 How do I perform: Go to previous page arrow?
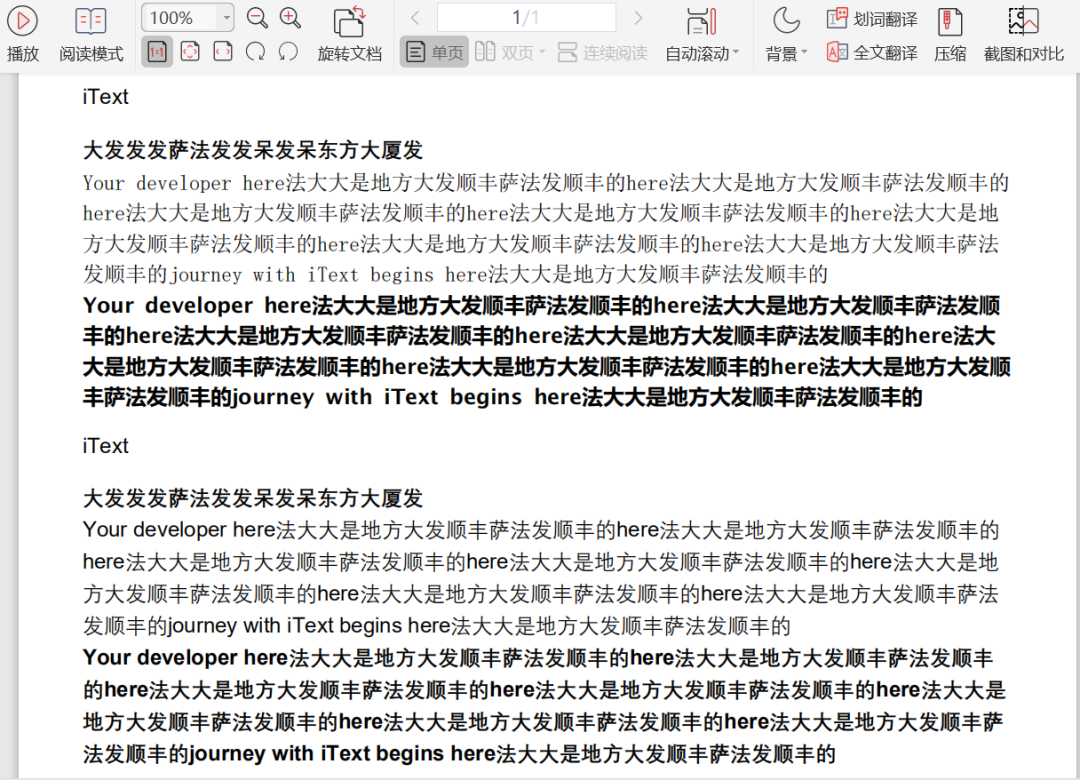click(x=415, y=18)
